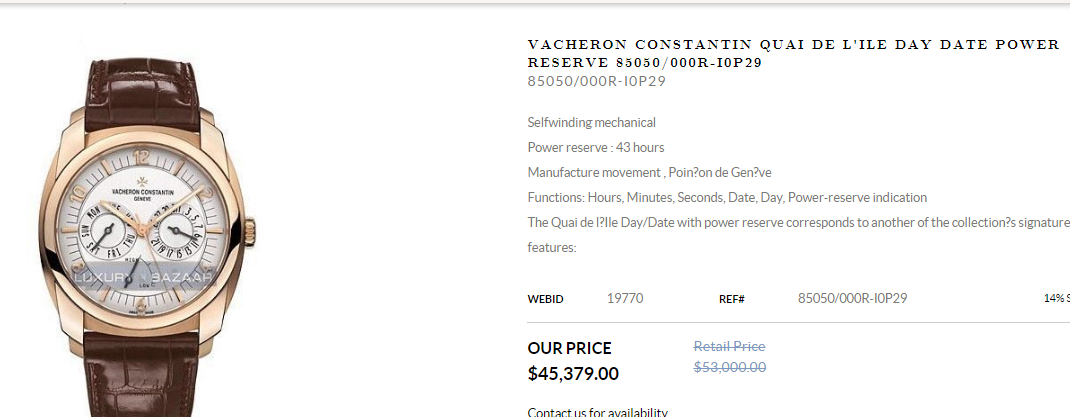
Task: Select the REF# label
Action: [731, 298]
